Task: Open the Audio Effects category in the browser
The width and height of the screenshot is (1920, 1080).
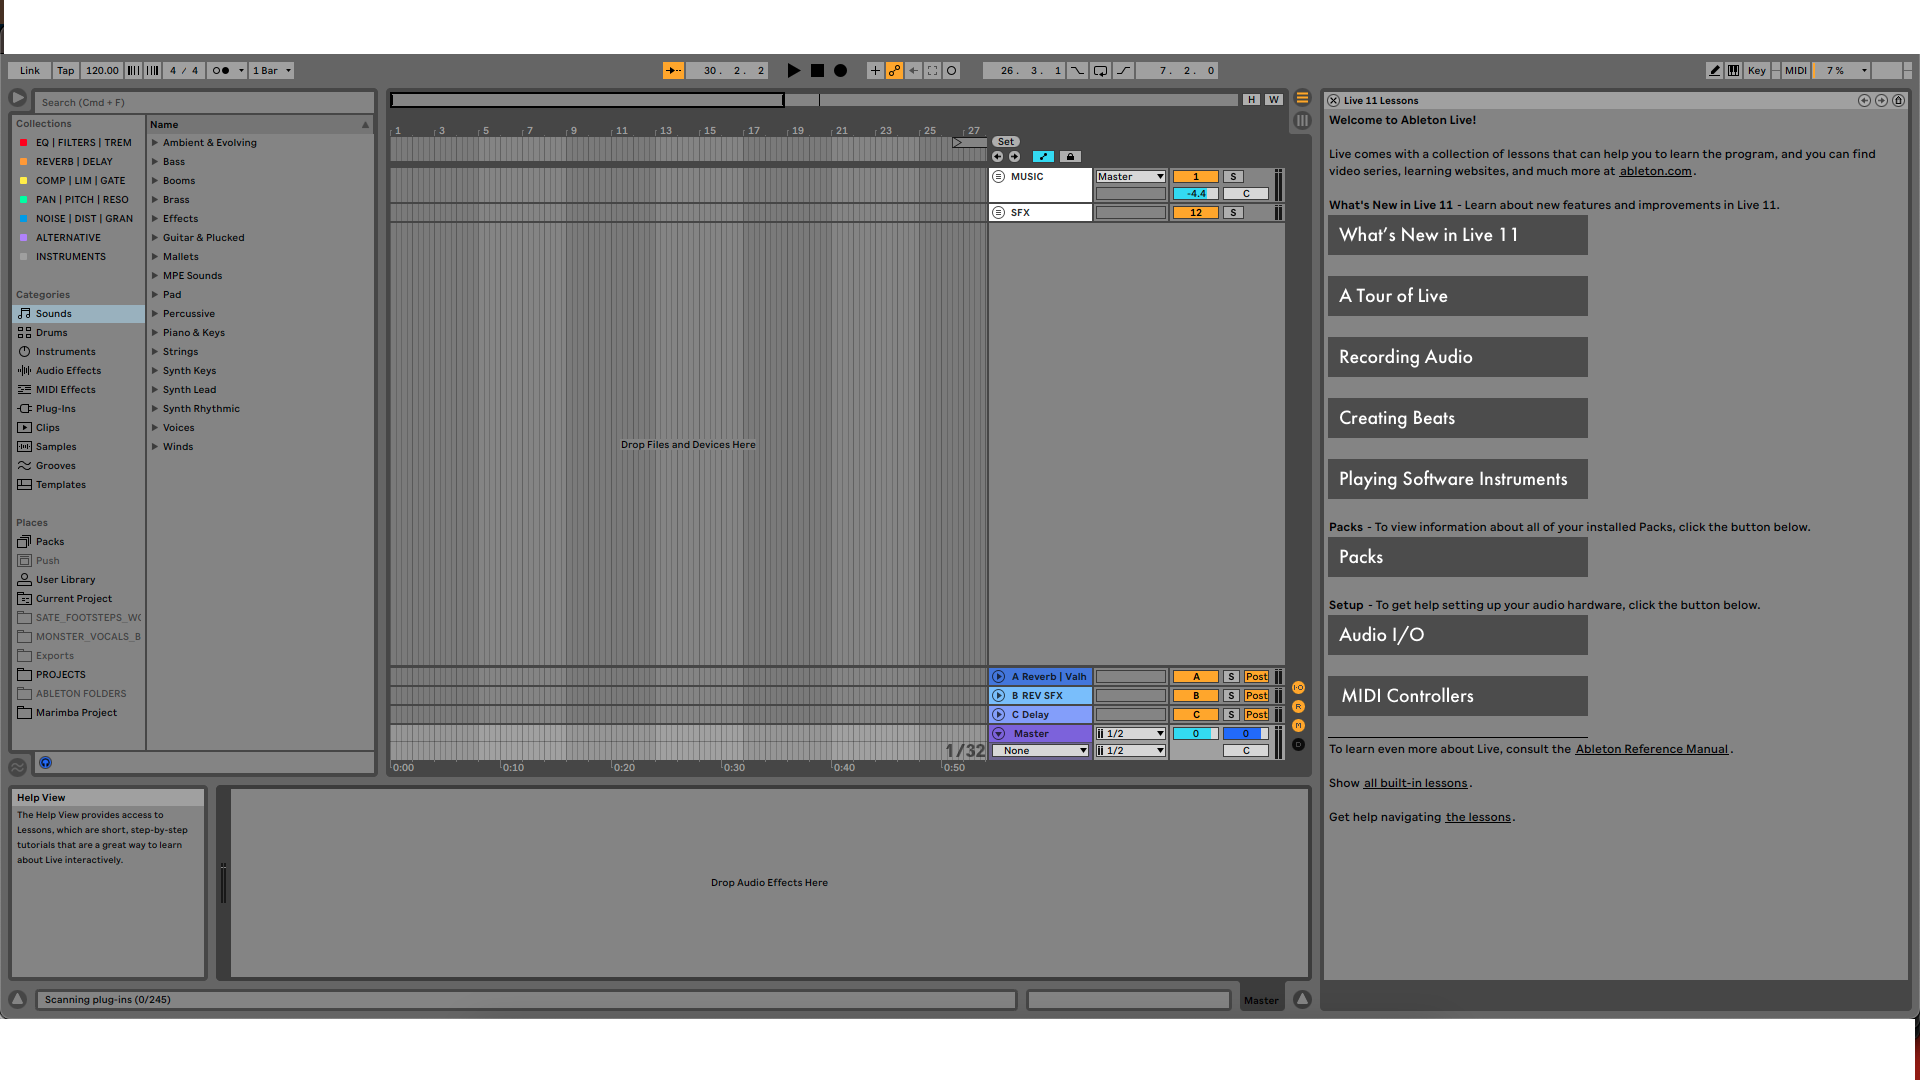Action: pyautogui.click(x=65, y=370)
